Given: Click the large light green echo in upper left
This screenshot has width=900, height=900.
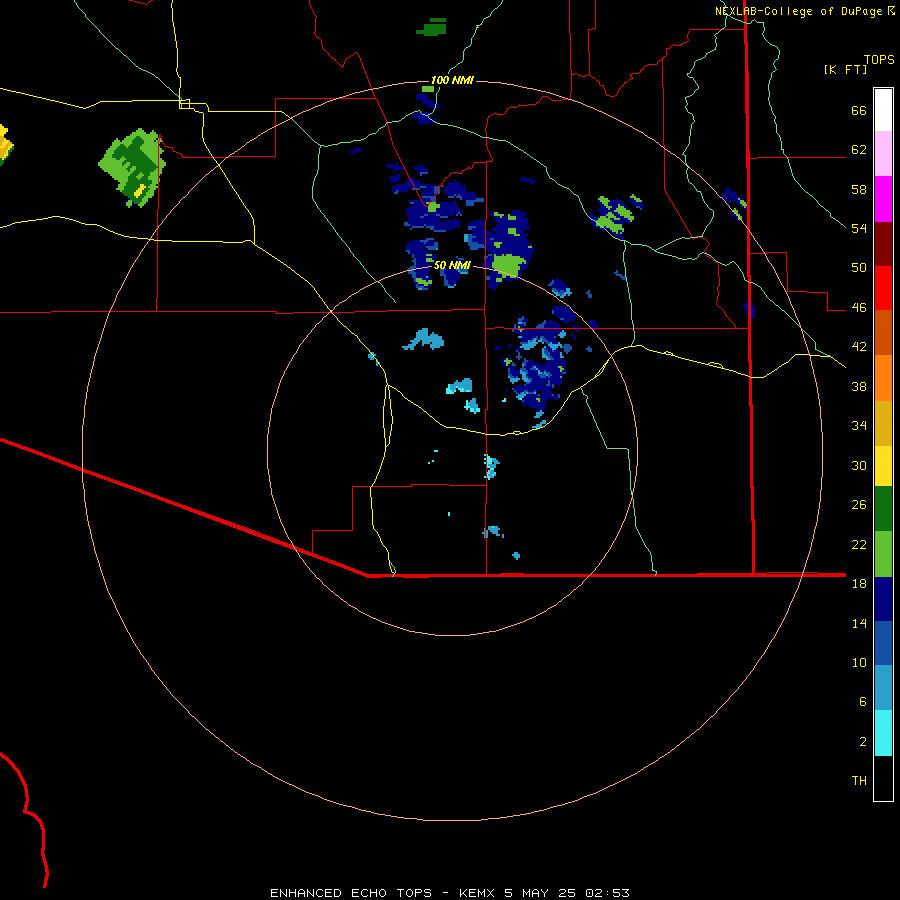Looking at the screenshot, I should pos(132,168).
